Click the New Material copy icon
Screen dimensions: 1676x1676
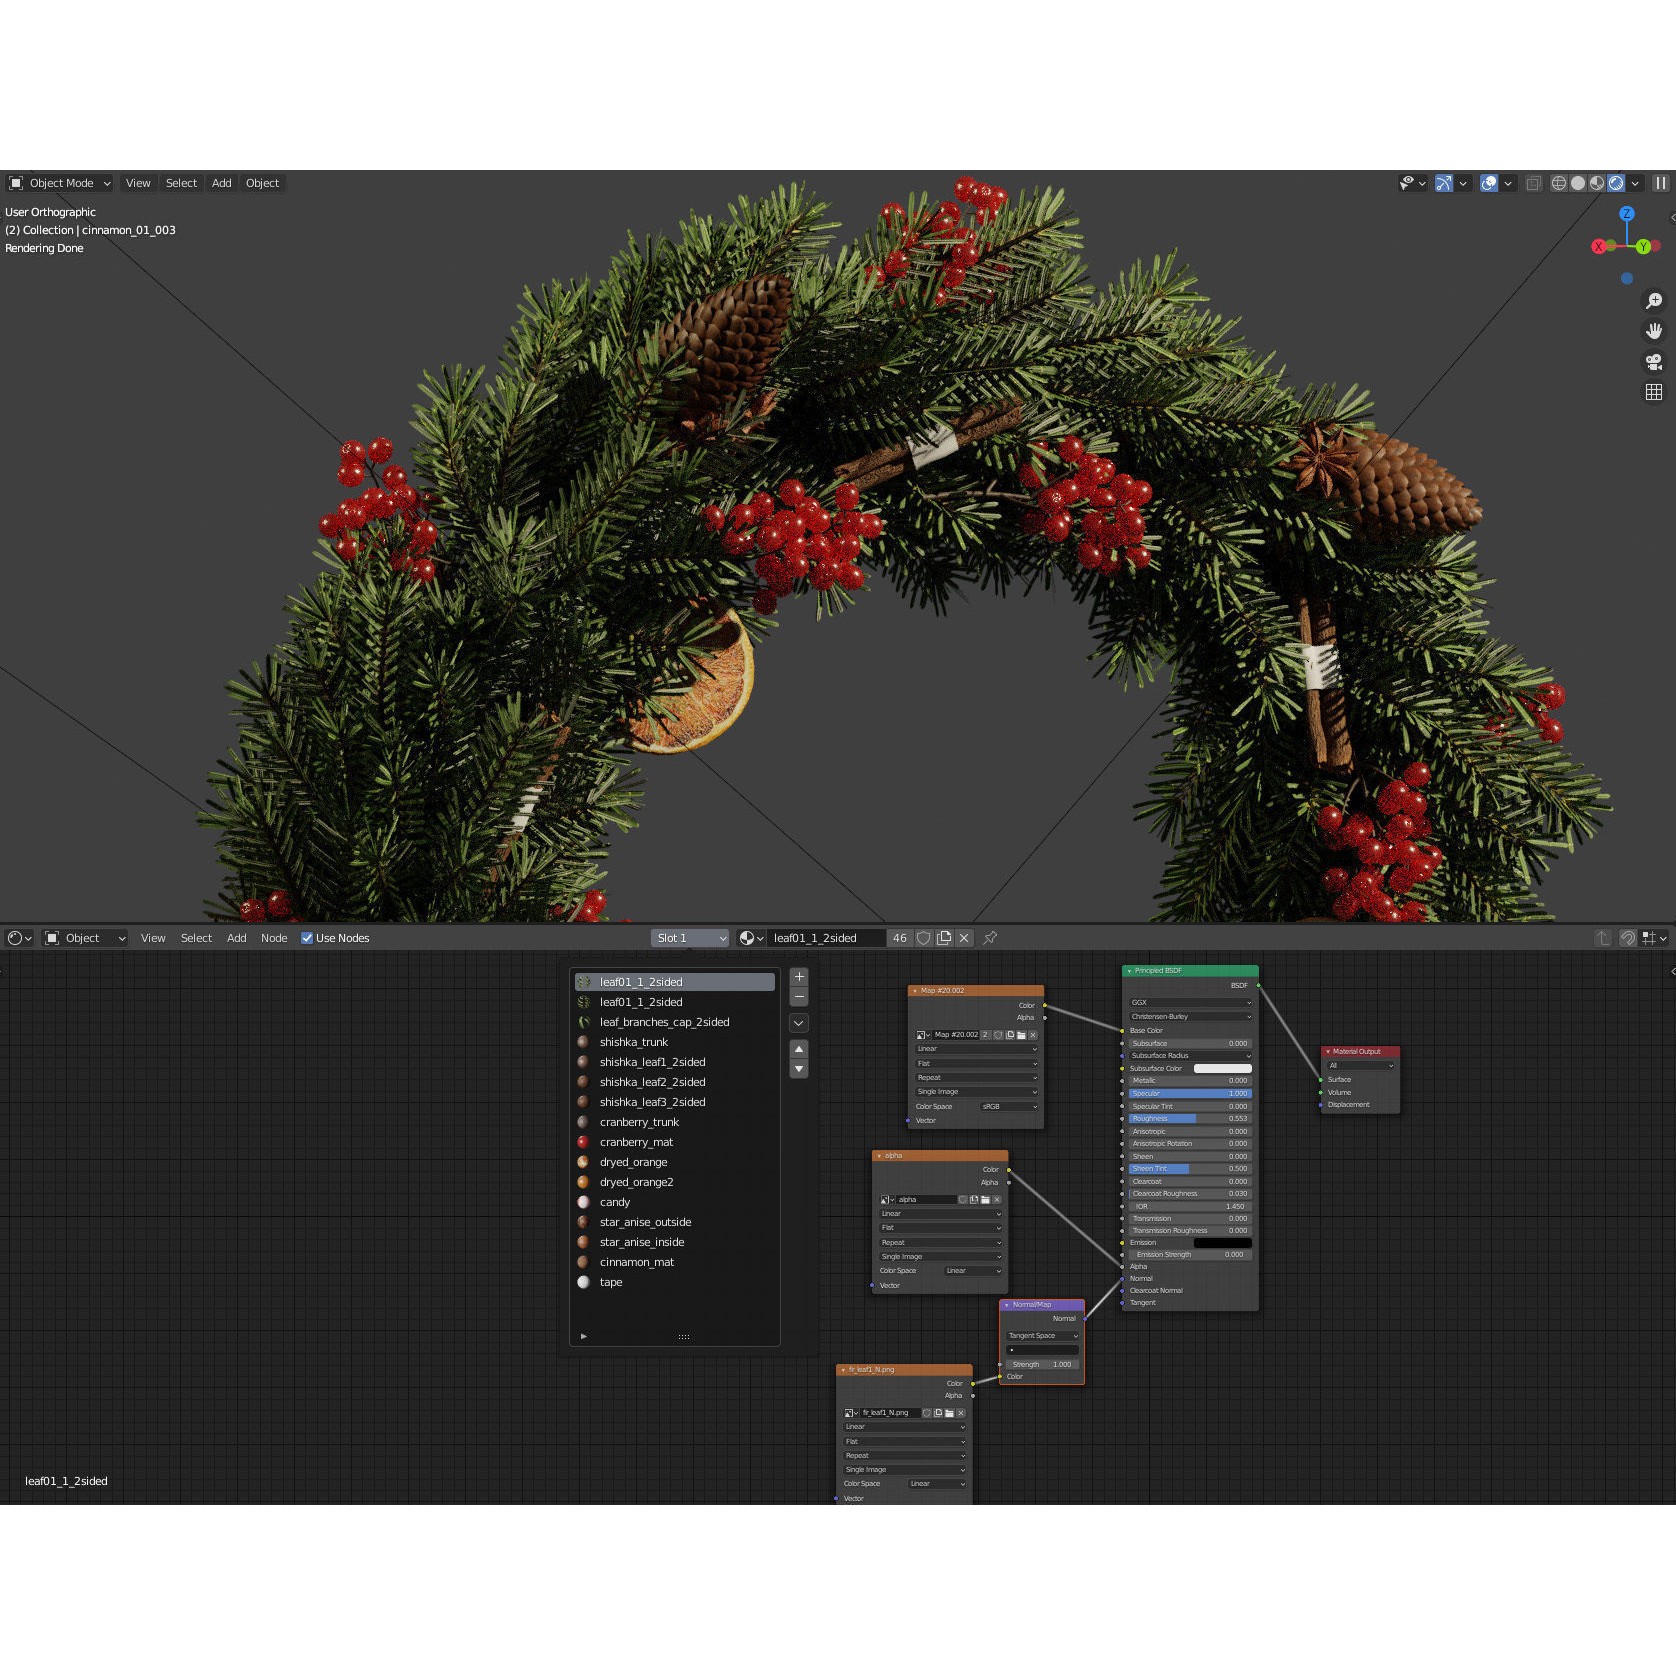click(x=944, y=938)
